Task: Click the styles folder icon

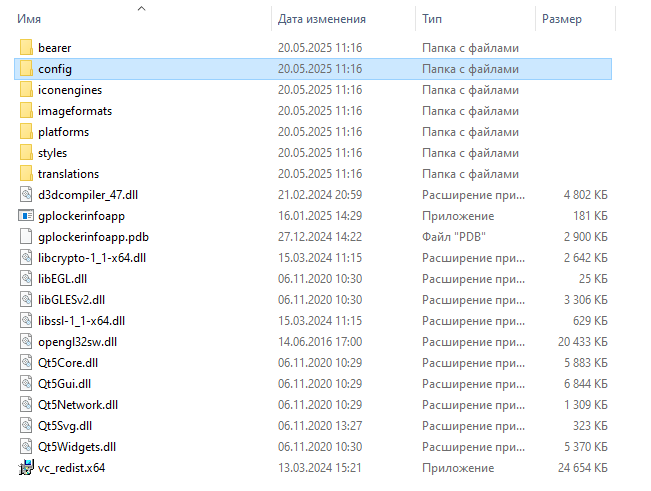Action: 26,152
